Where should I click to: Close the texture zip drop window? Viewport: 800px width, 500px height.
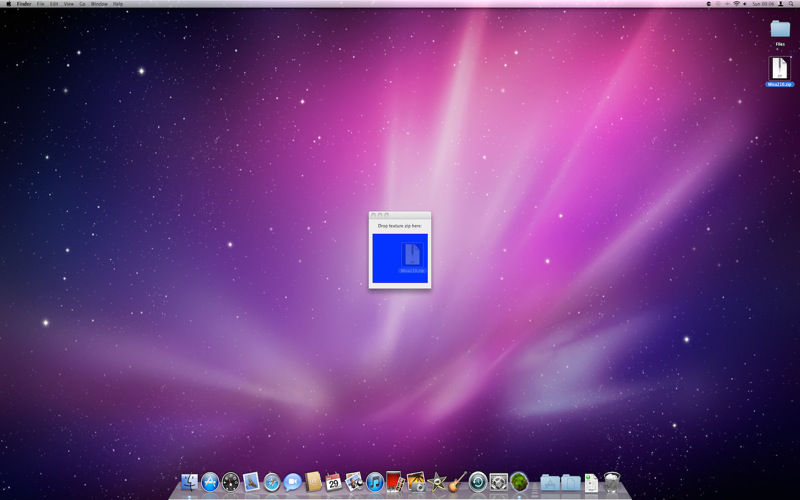tap(373, 215)
